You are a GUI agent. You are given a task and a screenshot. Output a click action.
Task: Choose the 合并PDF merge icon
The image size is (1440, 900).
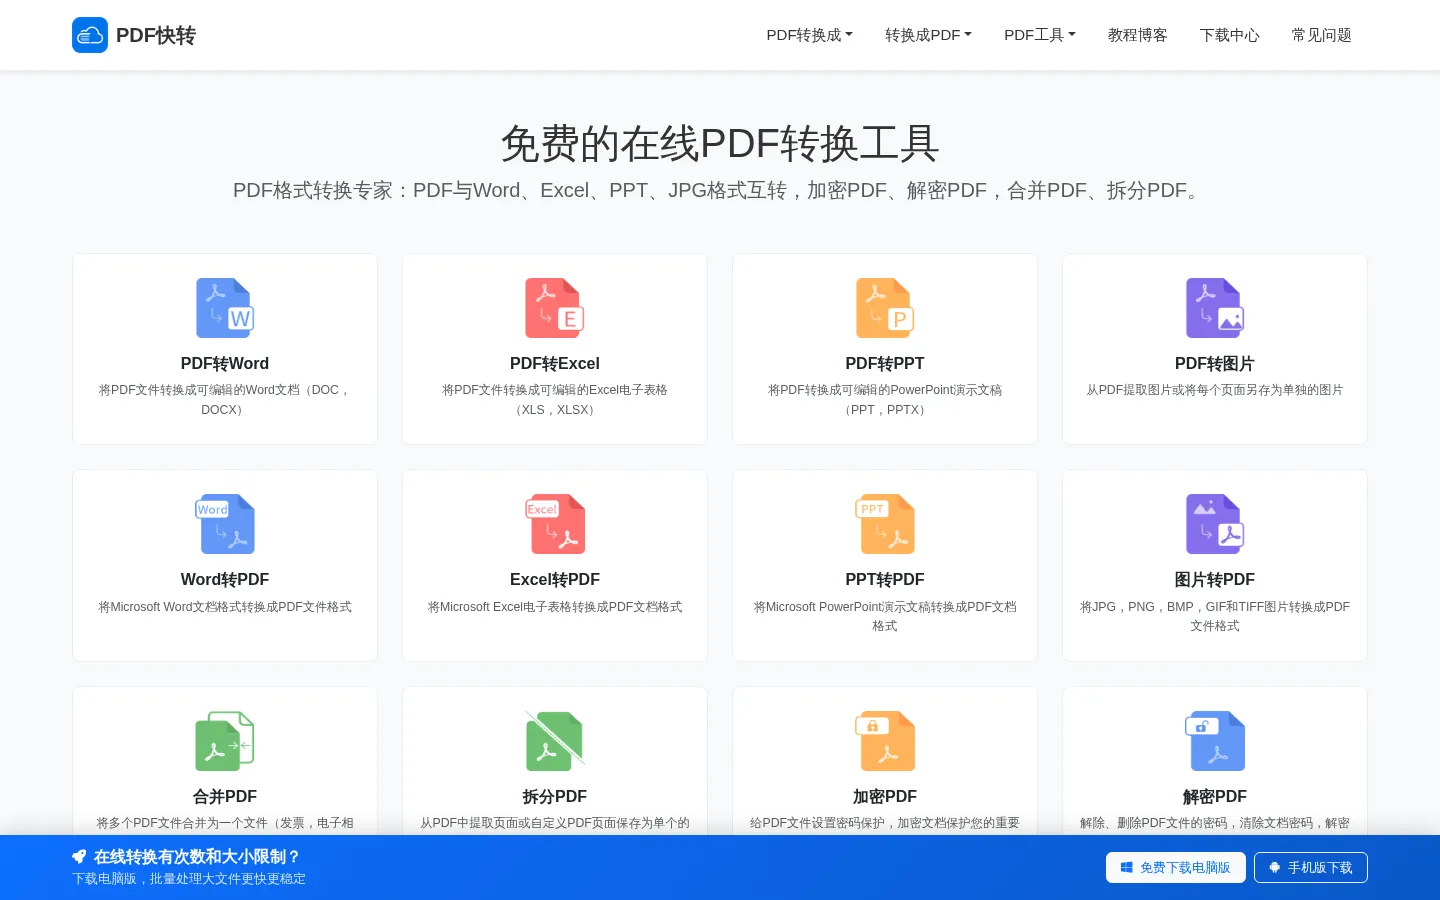(x=225, y=741)
